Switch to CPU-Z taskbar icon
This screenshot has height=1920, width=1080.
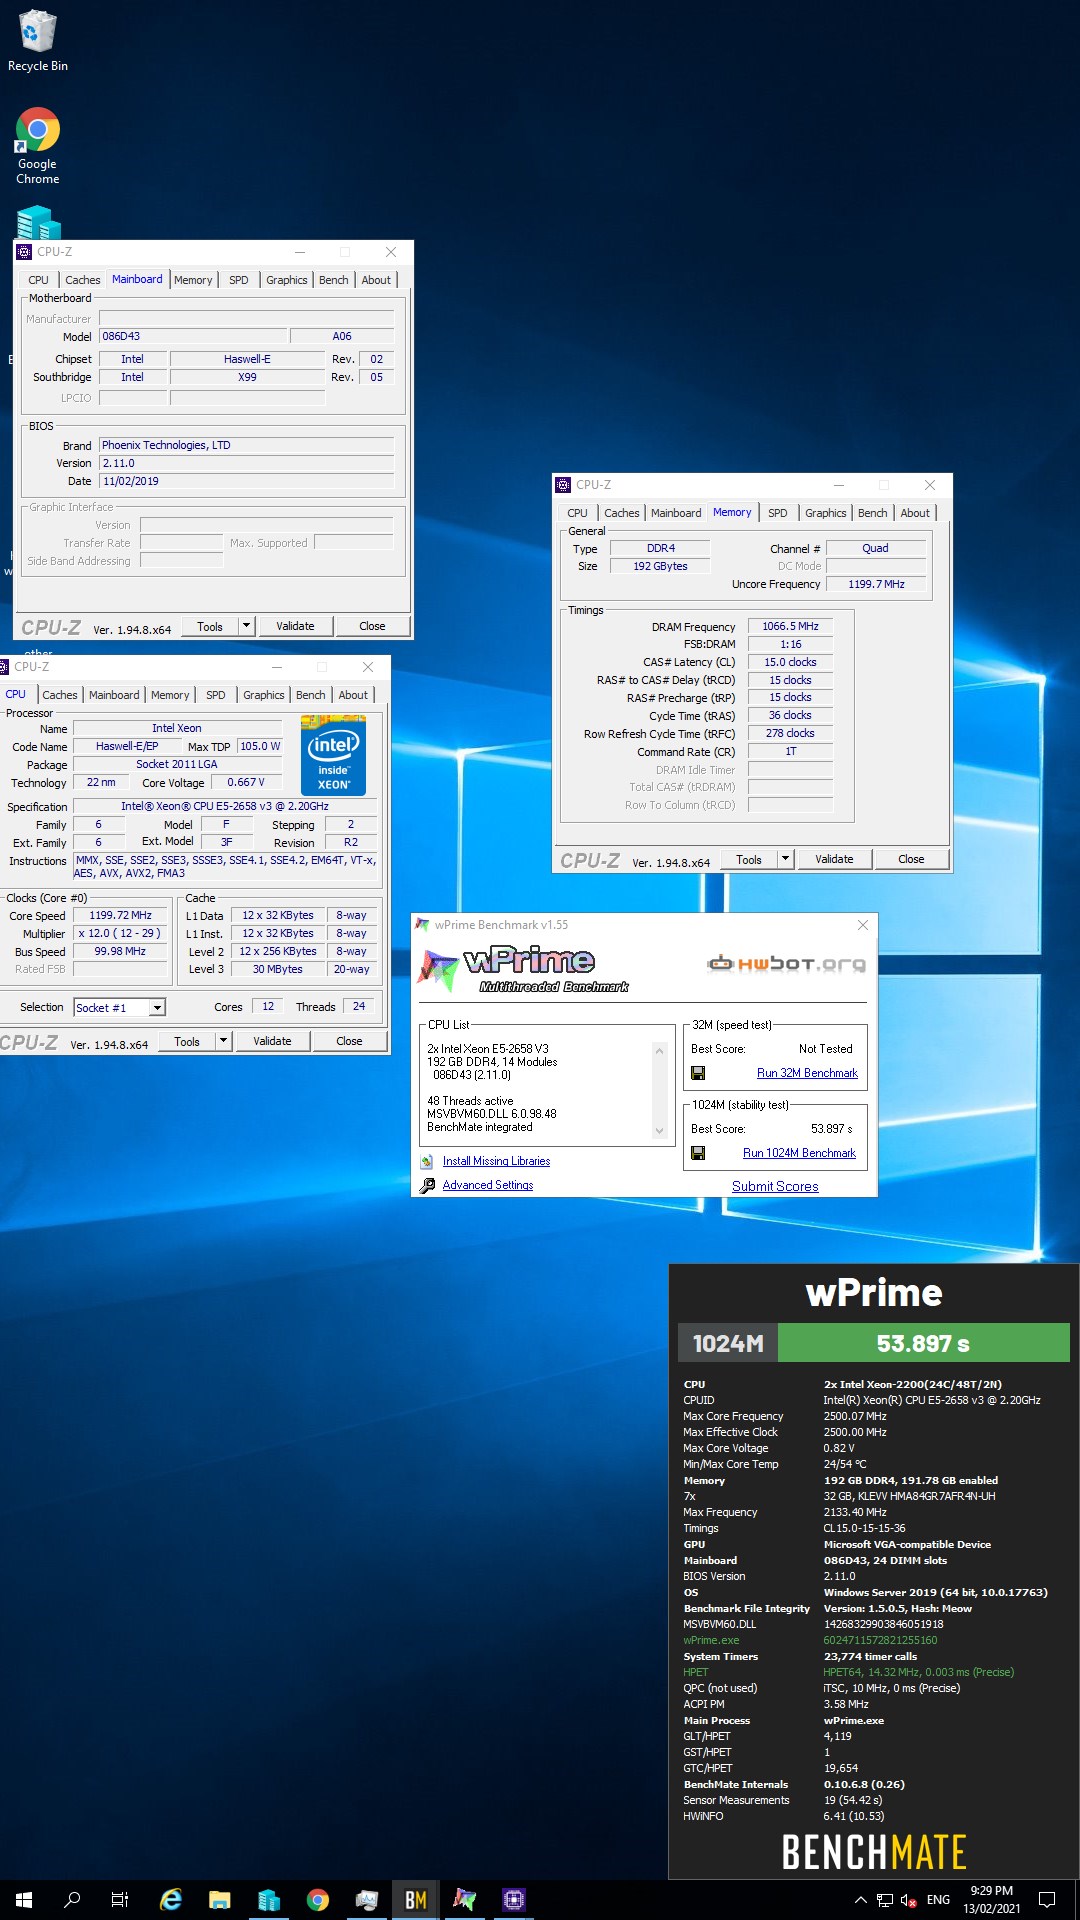point(514,1900)
